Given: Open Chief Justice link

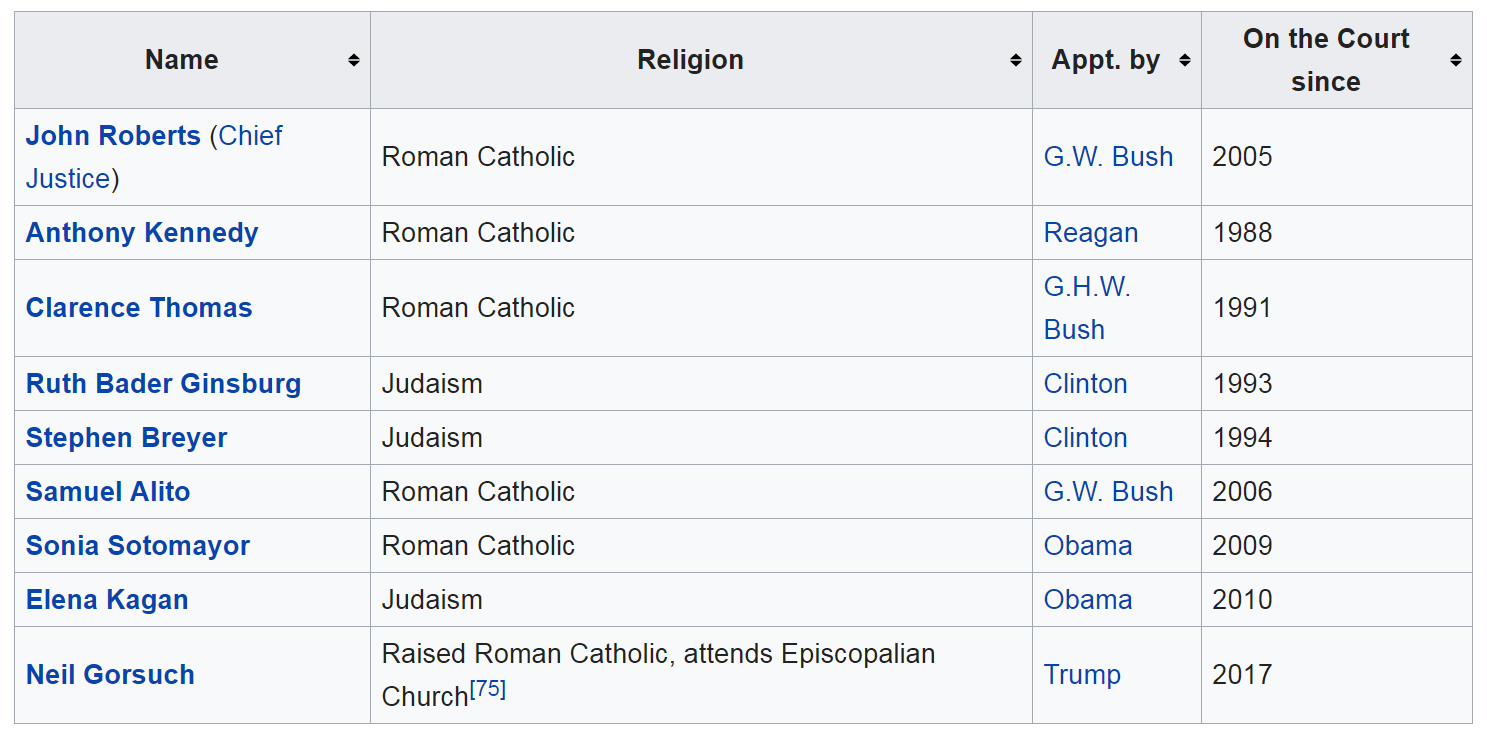Looking at the screenshot, I should (154, 157).
